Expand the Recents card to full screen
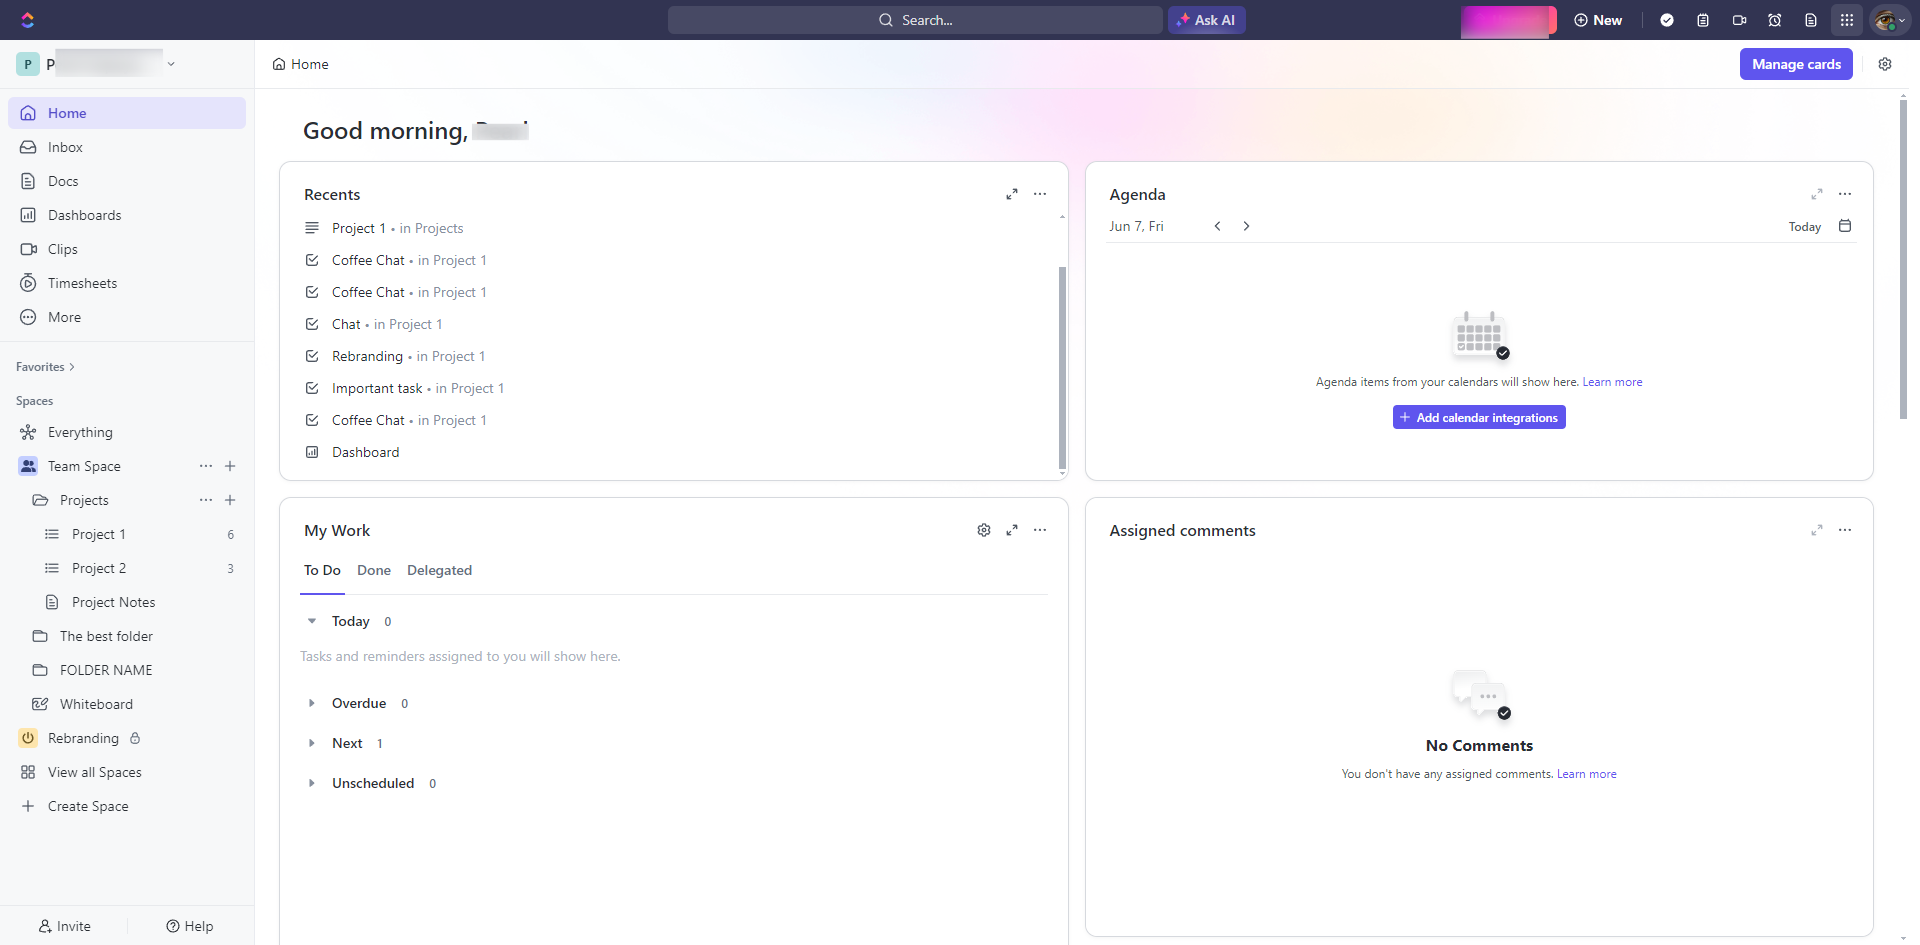 1012,194
